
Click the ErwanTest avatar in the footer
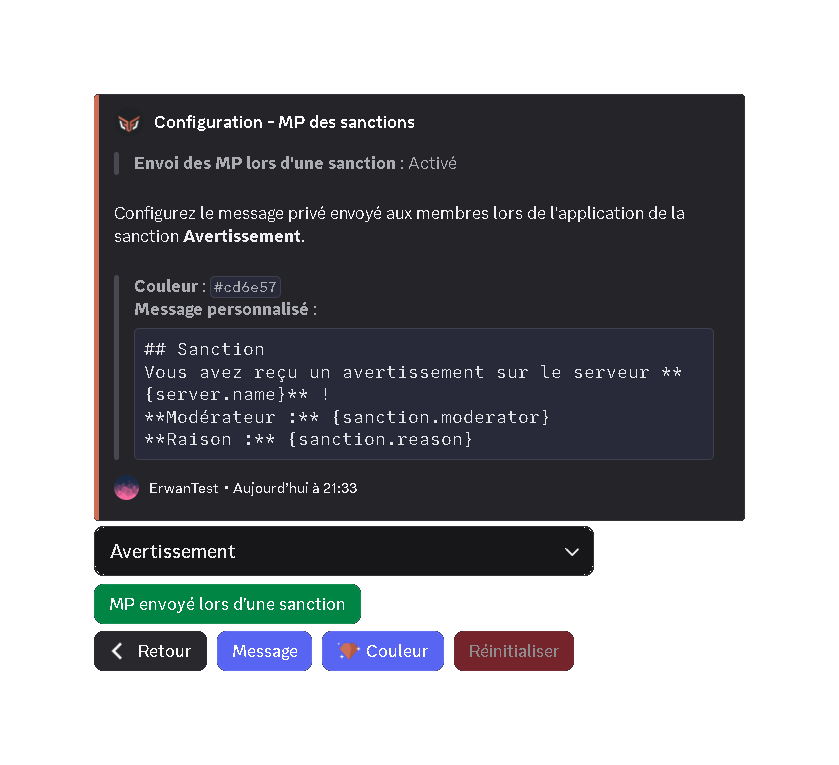(x=127, y=488)
